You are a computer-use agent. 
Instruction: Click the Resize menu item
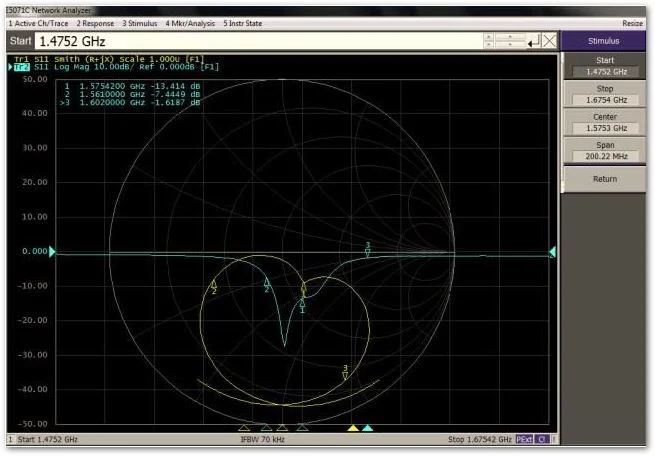pyautogui.click(x=632, y=23)
